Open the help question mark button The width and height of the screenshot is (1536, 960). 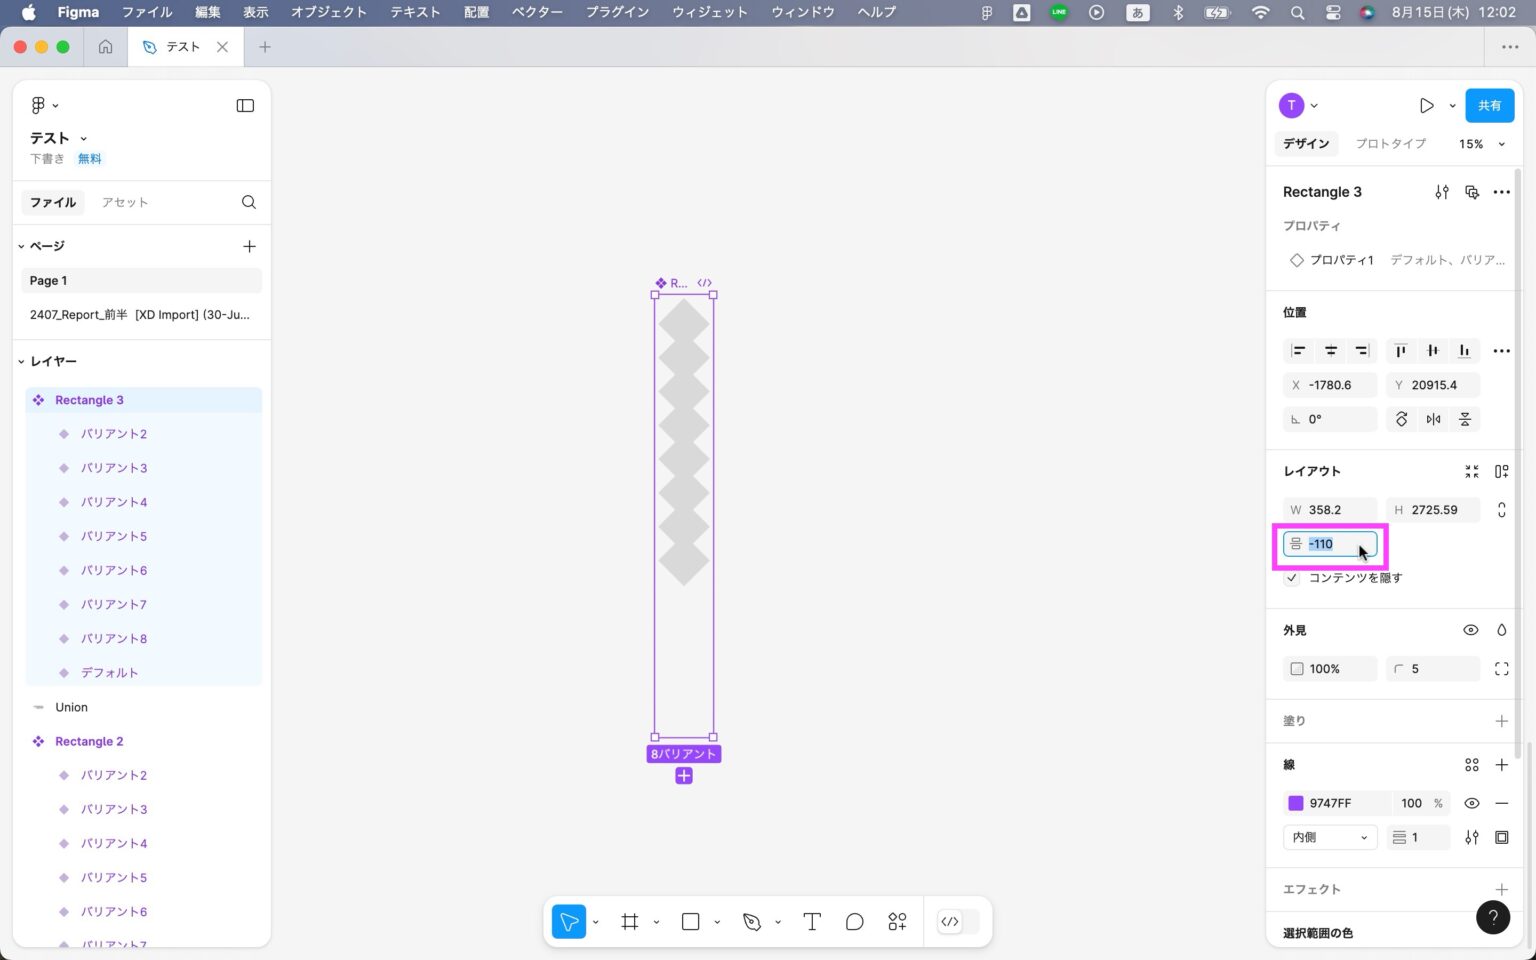click(1493, 917)
